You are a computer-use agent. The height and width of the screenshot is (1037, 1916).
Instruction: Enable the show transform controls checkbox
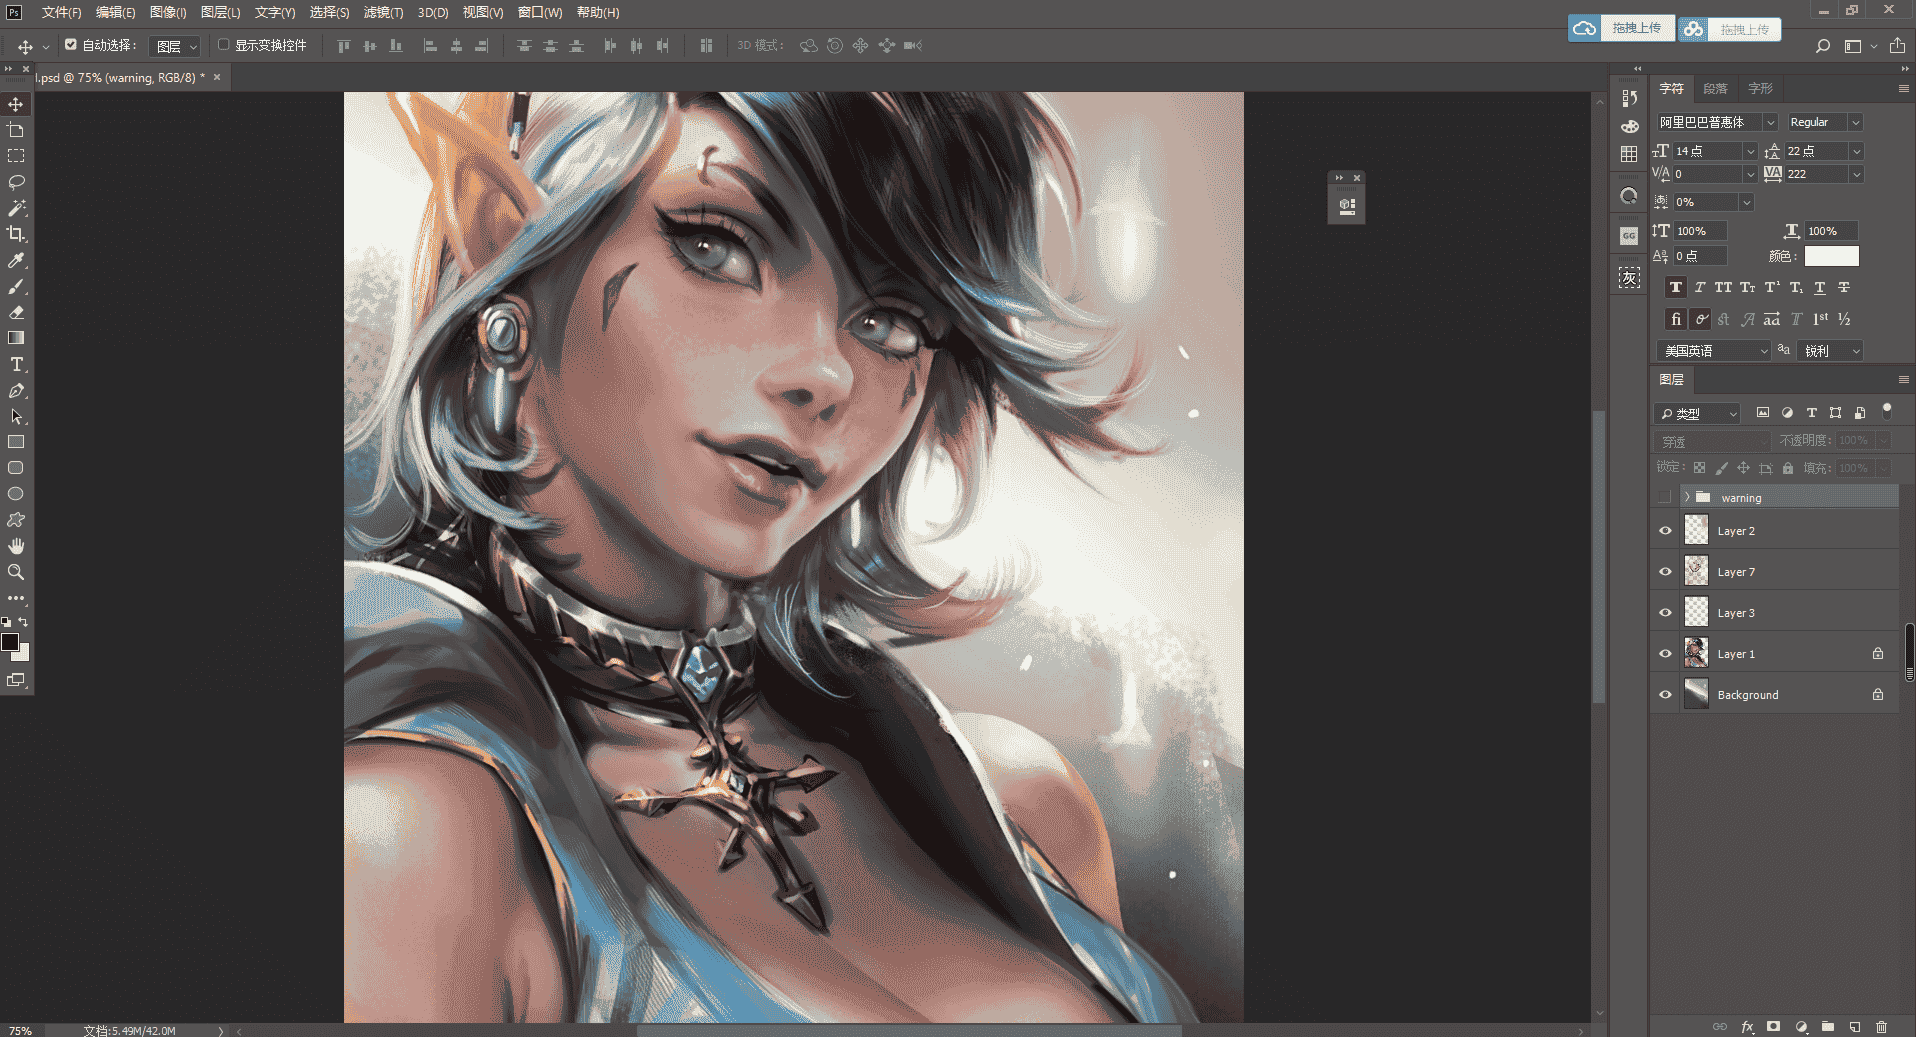(224, 45)
